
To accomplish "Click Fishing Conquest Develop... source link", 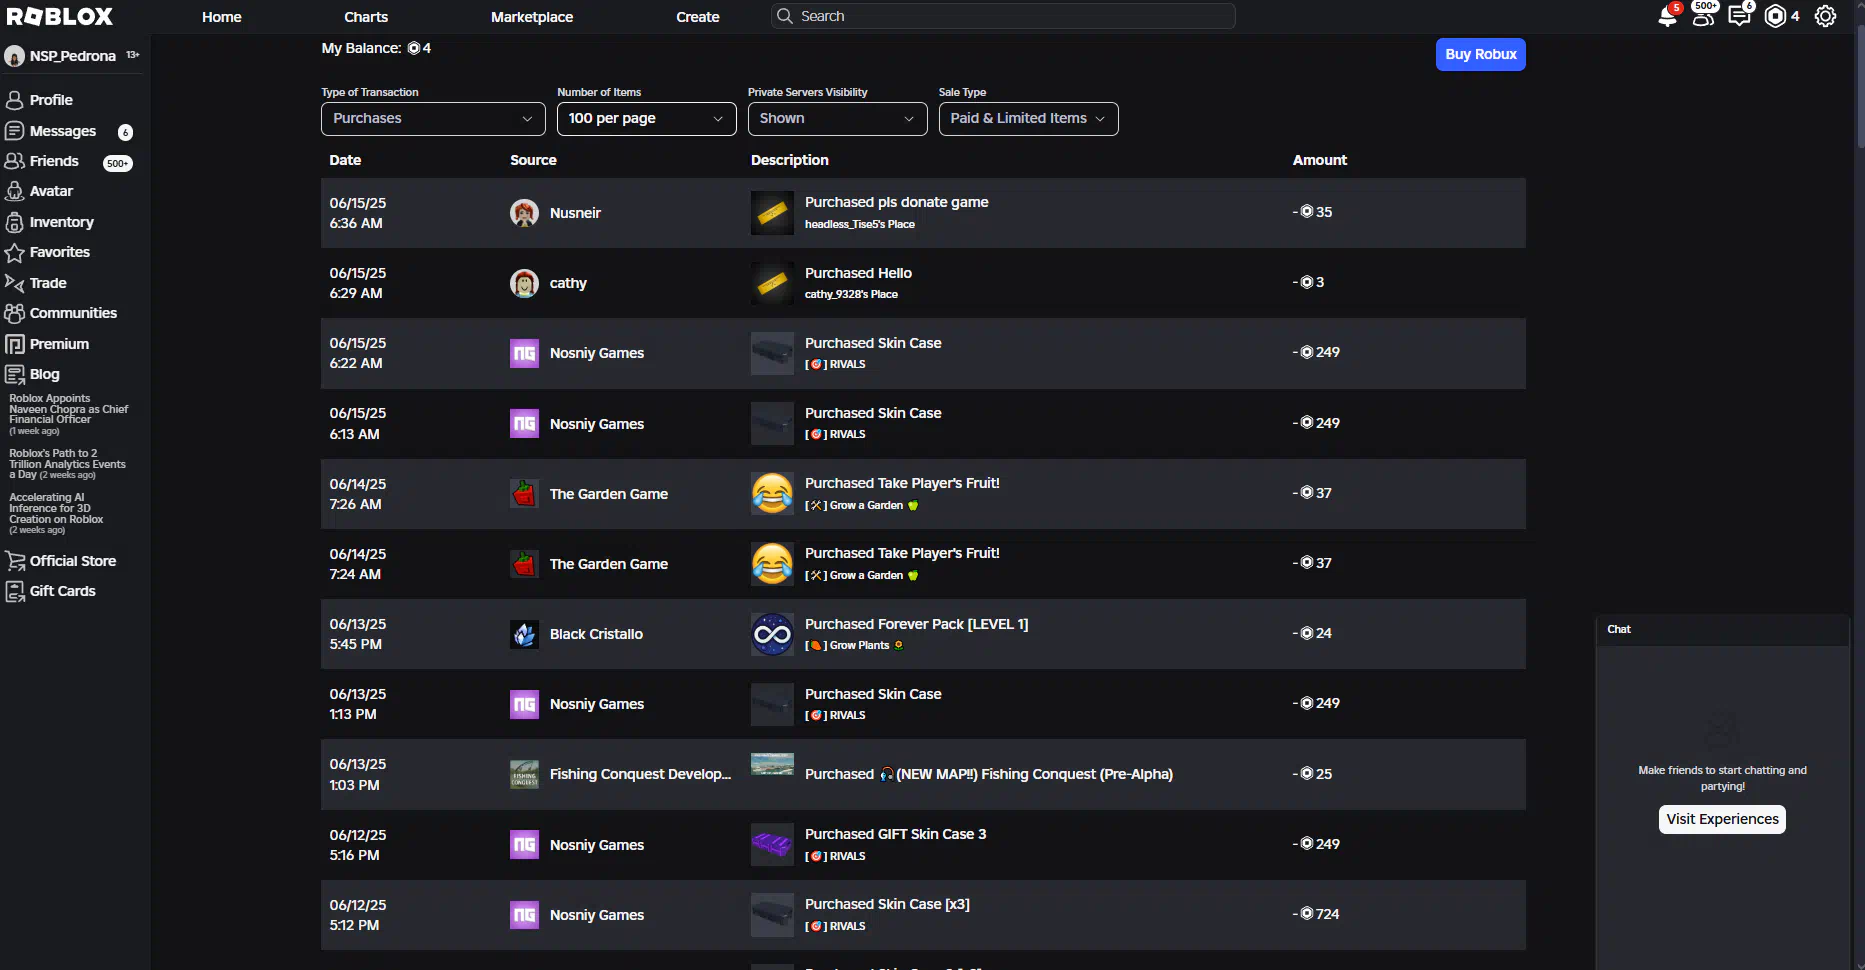I will click(x=640, y=774).
